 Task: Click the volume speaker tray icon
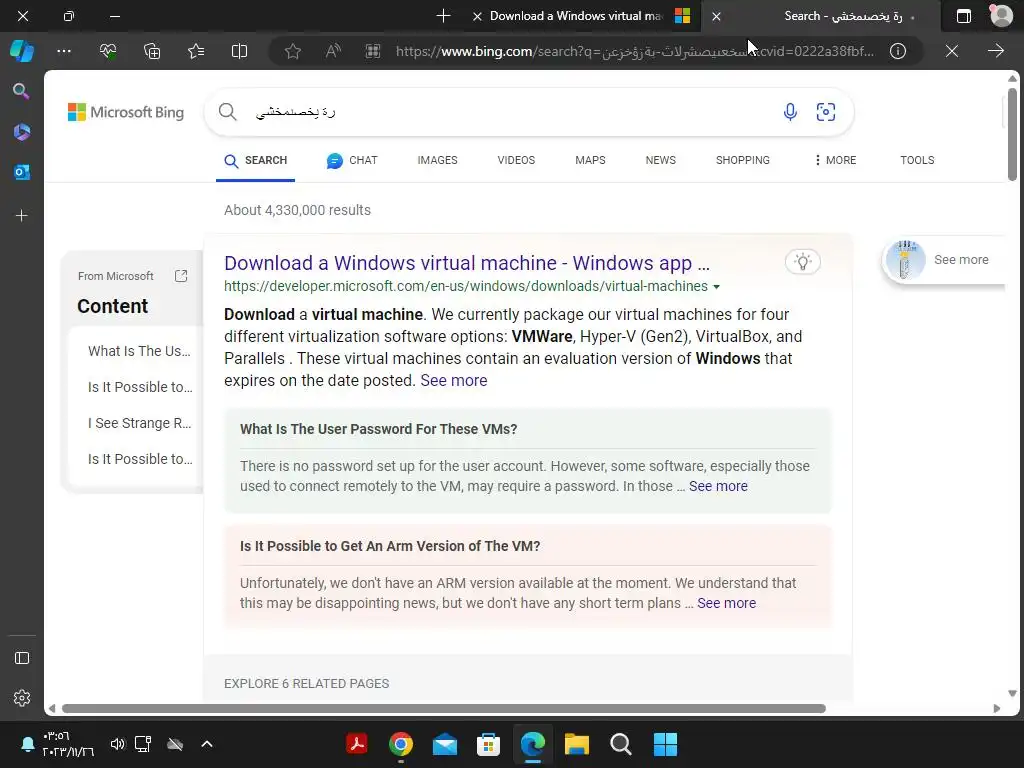(118, 744)
